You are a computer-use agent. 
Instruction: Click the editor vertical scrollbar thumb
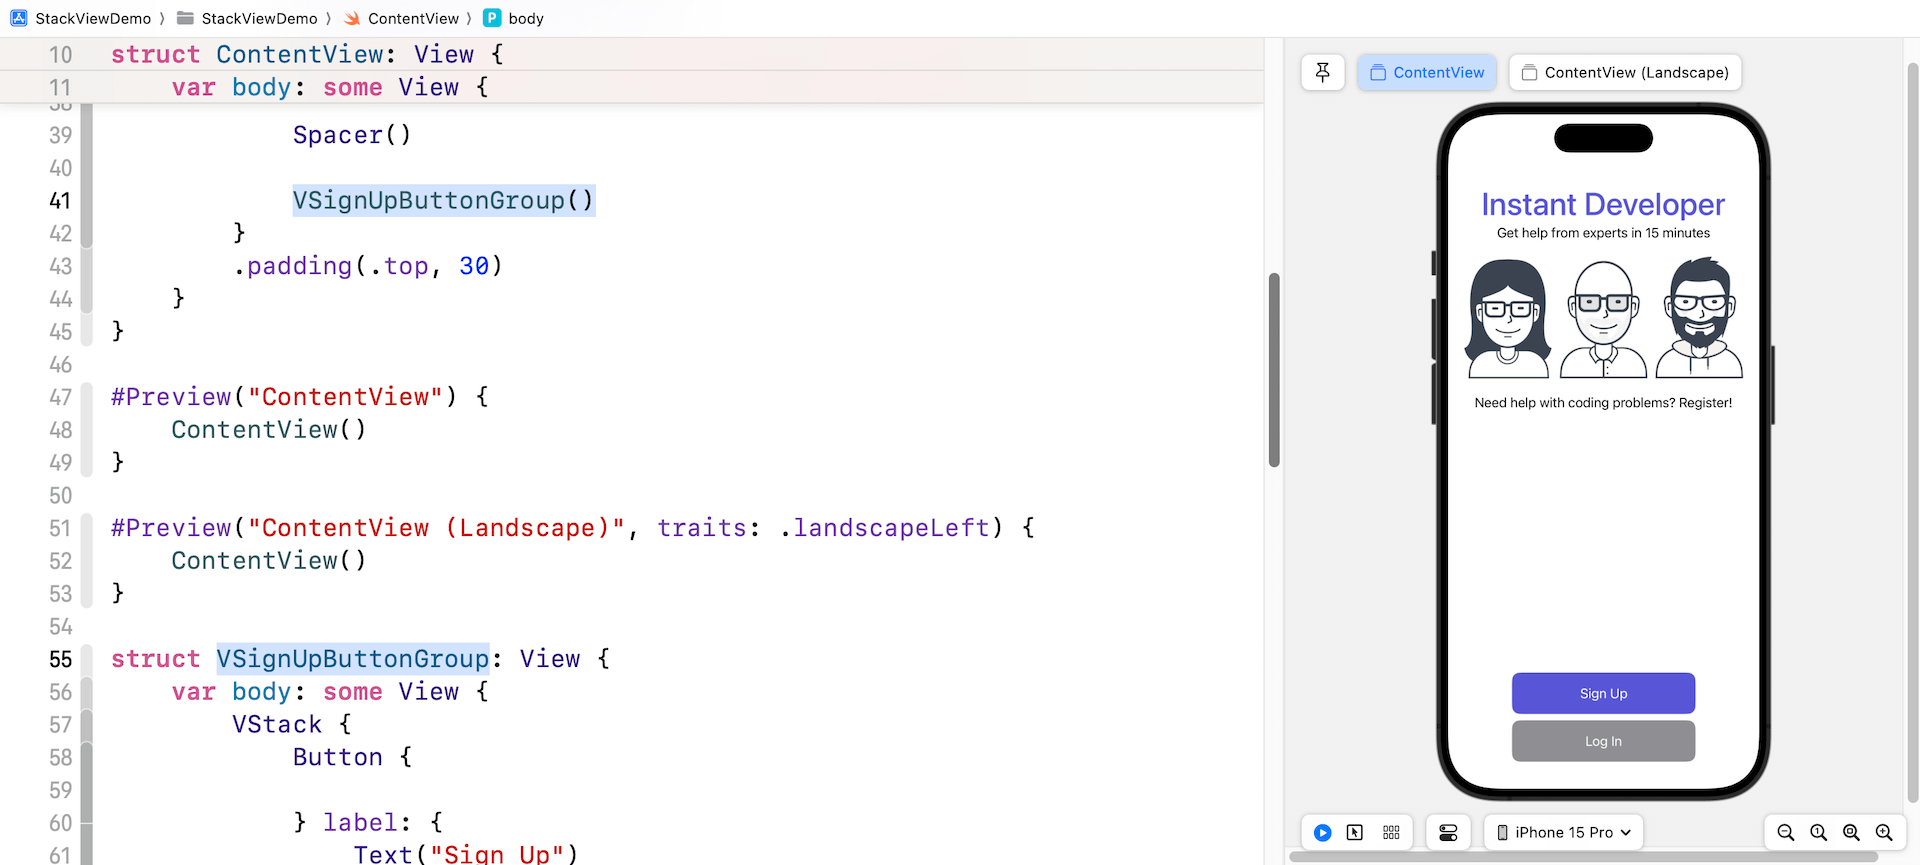1274,370
